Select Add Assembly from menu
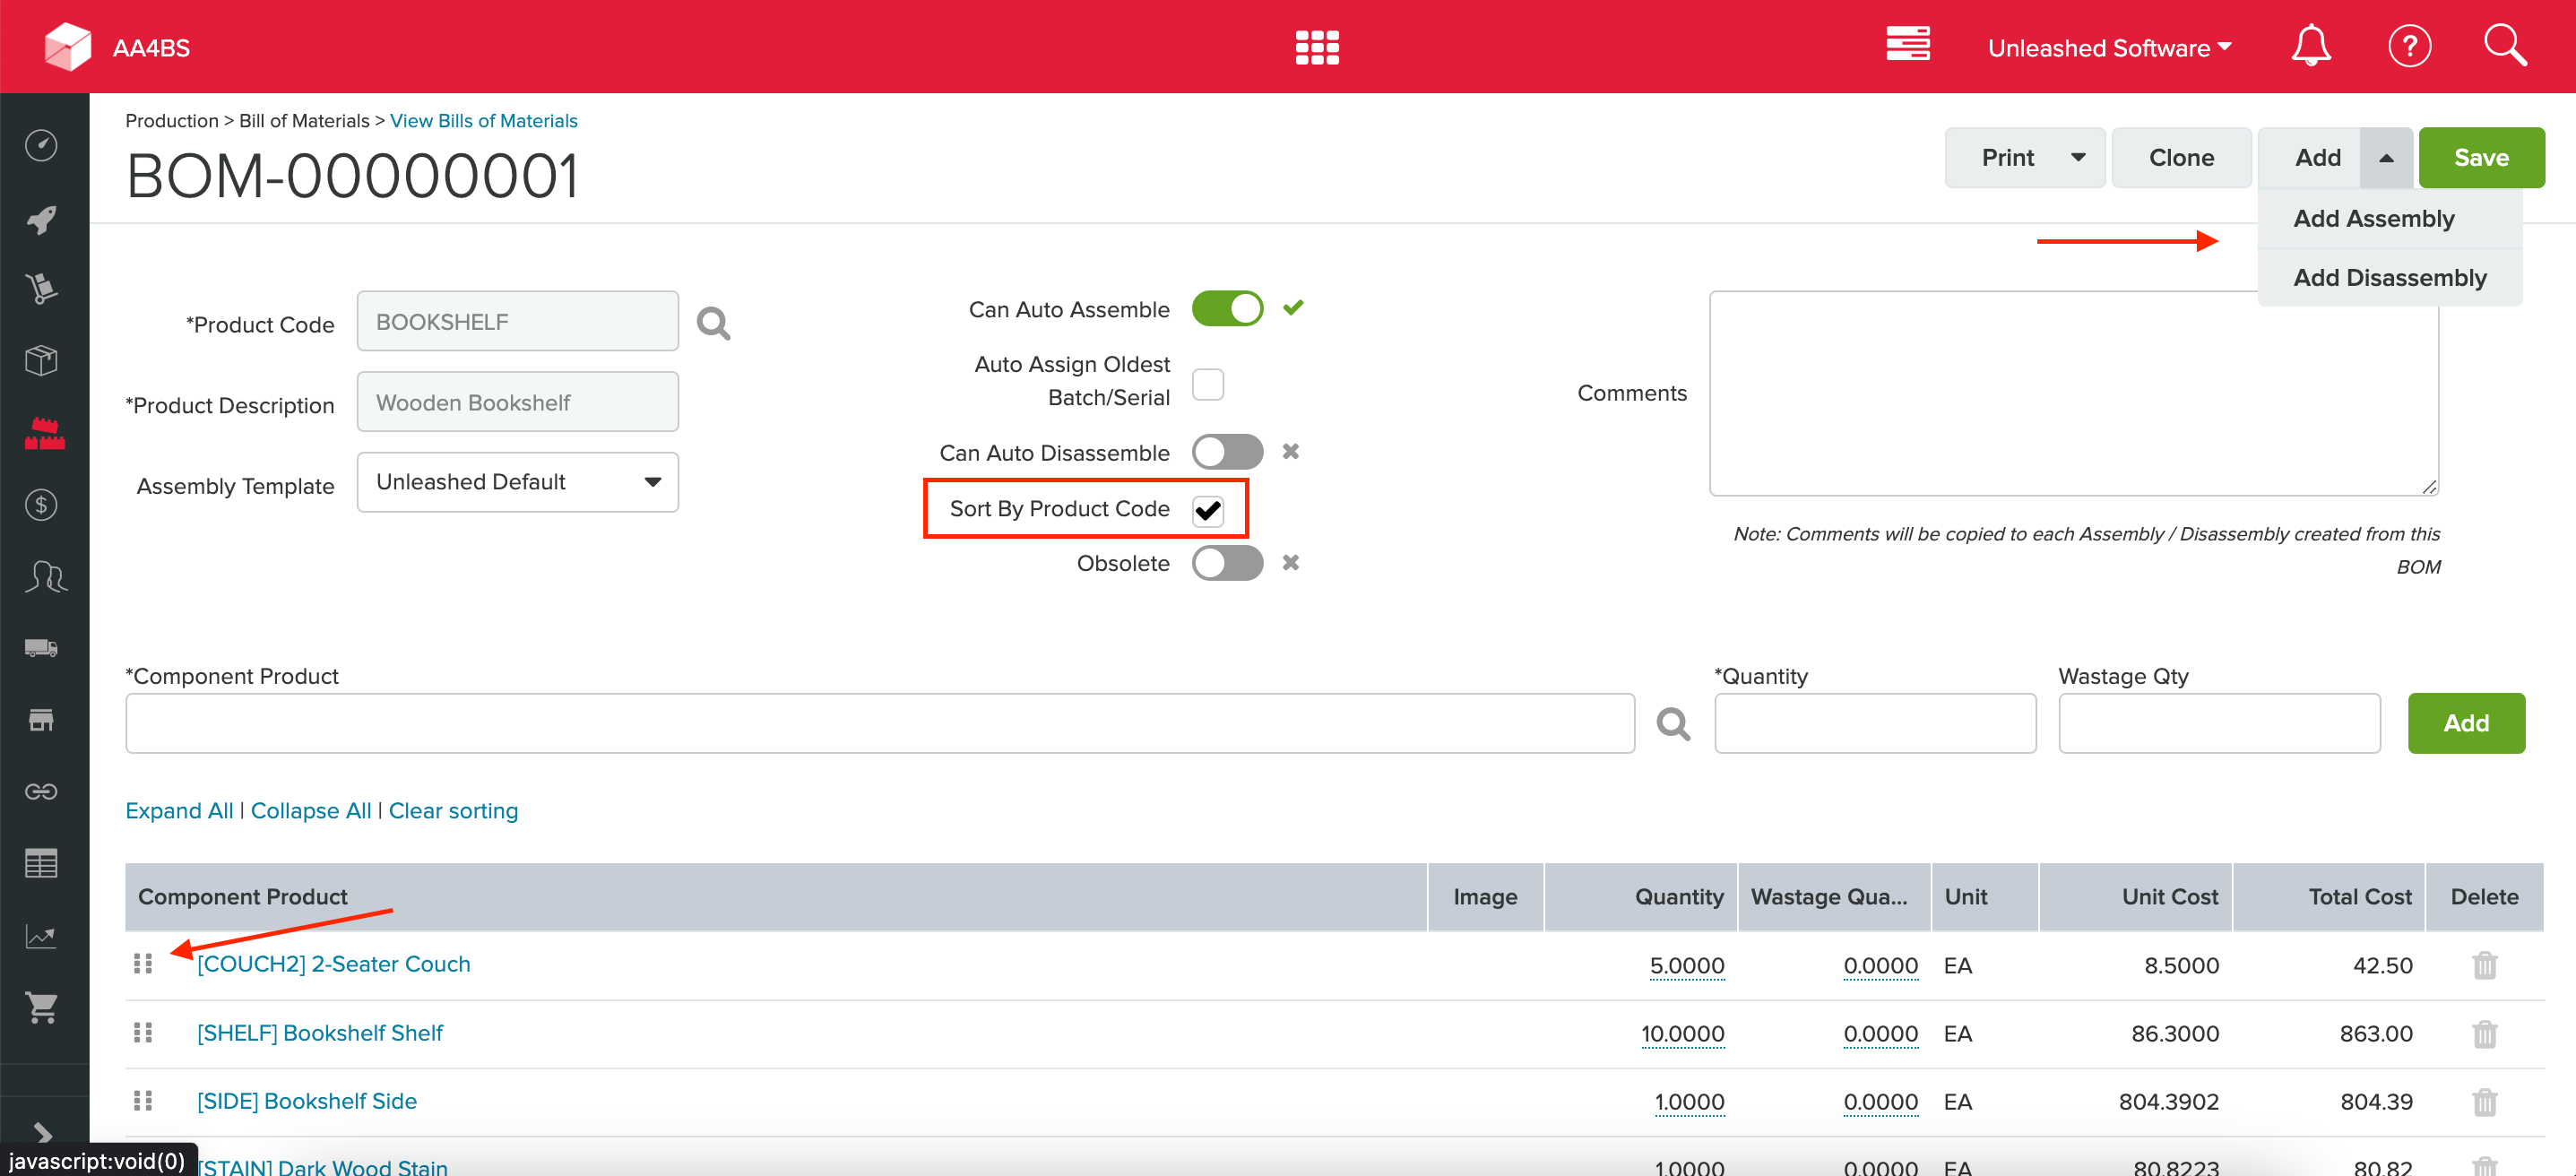 (x=2390, y=218)
